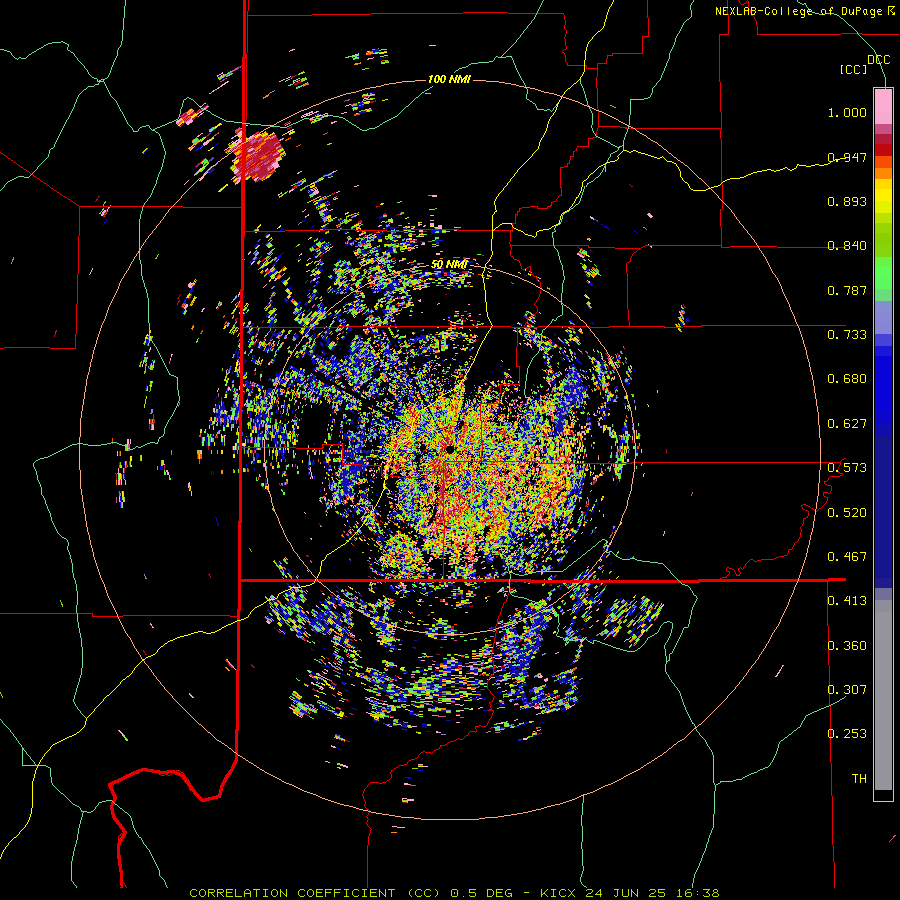Click the DCC label above the scale

tap(878, 60)
